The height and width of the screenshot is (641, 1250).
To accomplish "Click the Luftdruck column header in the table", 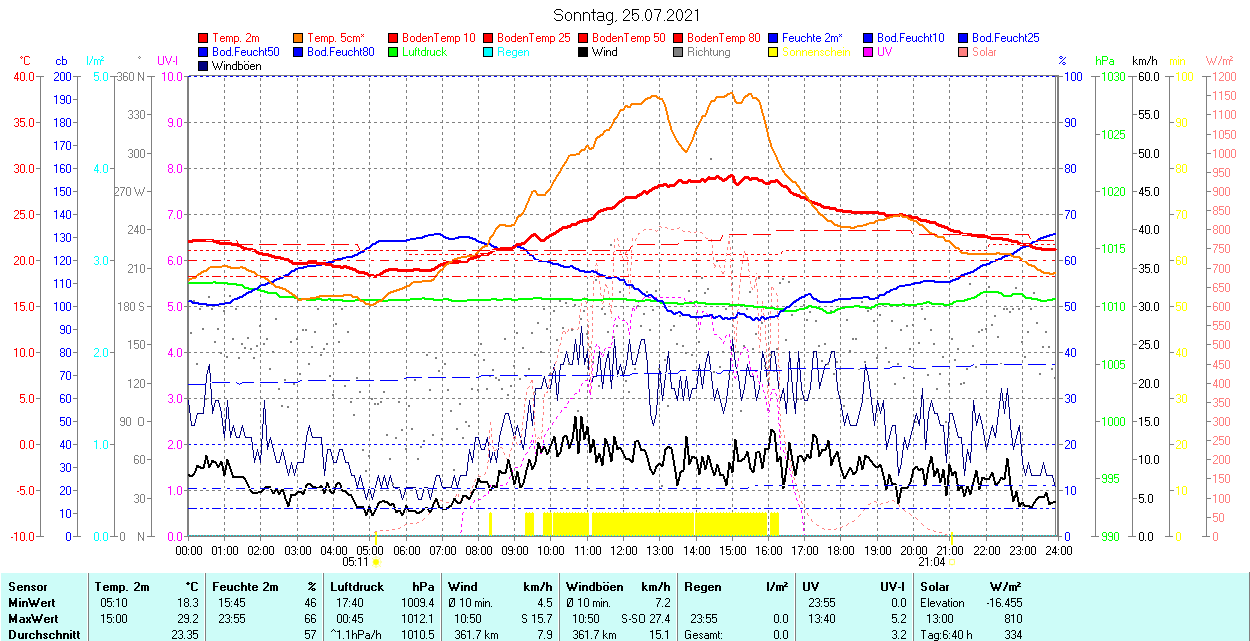I will coord(357,587).
